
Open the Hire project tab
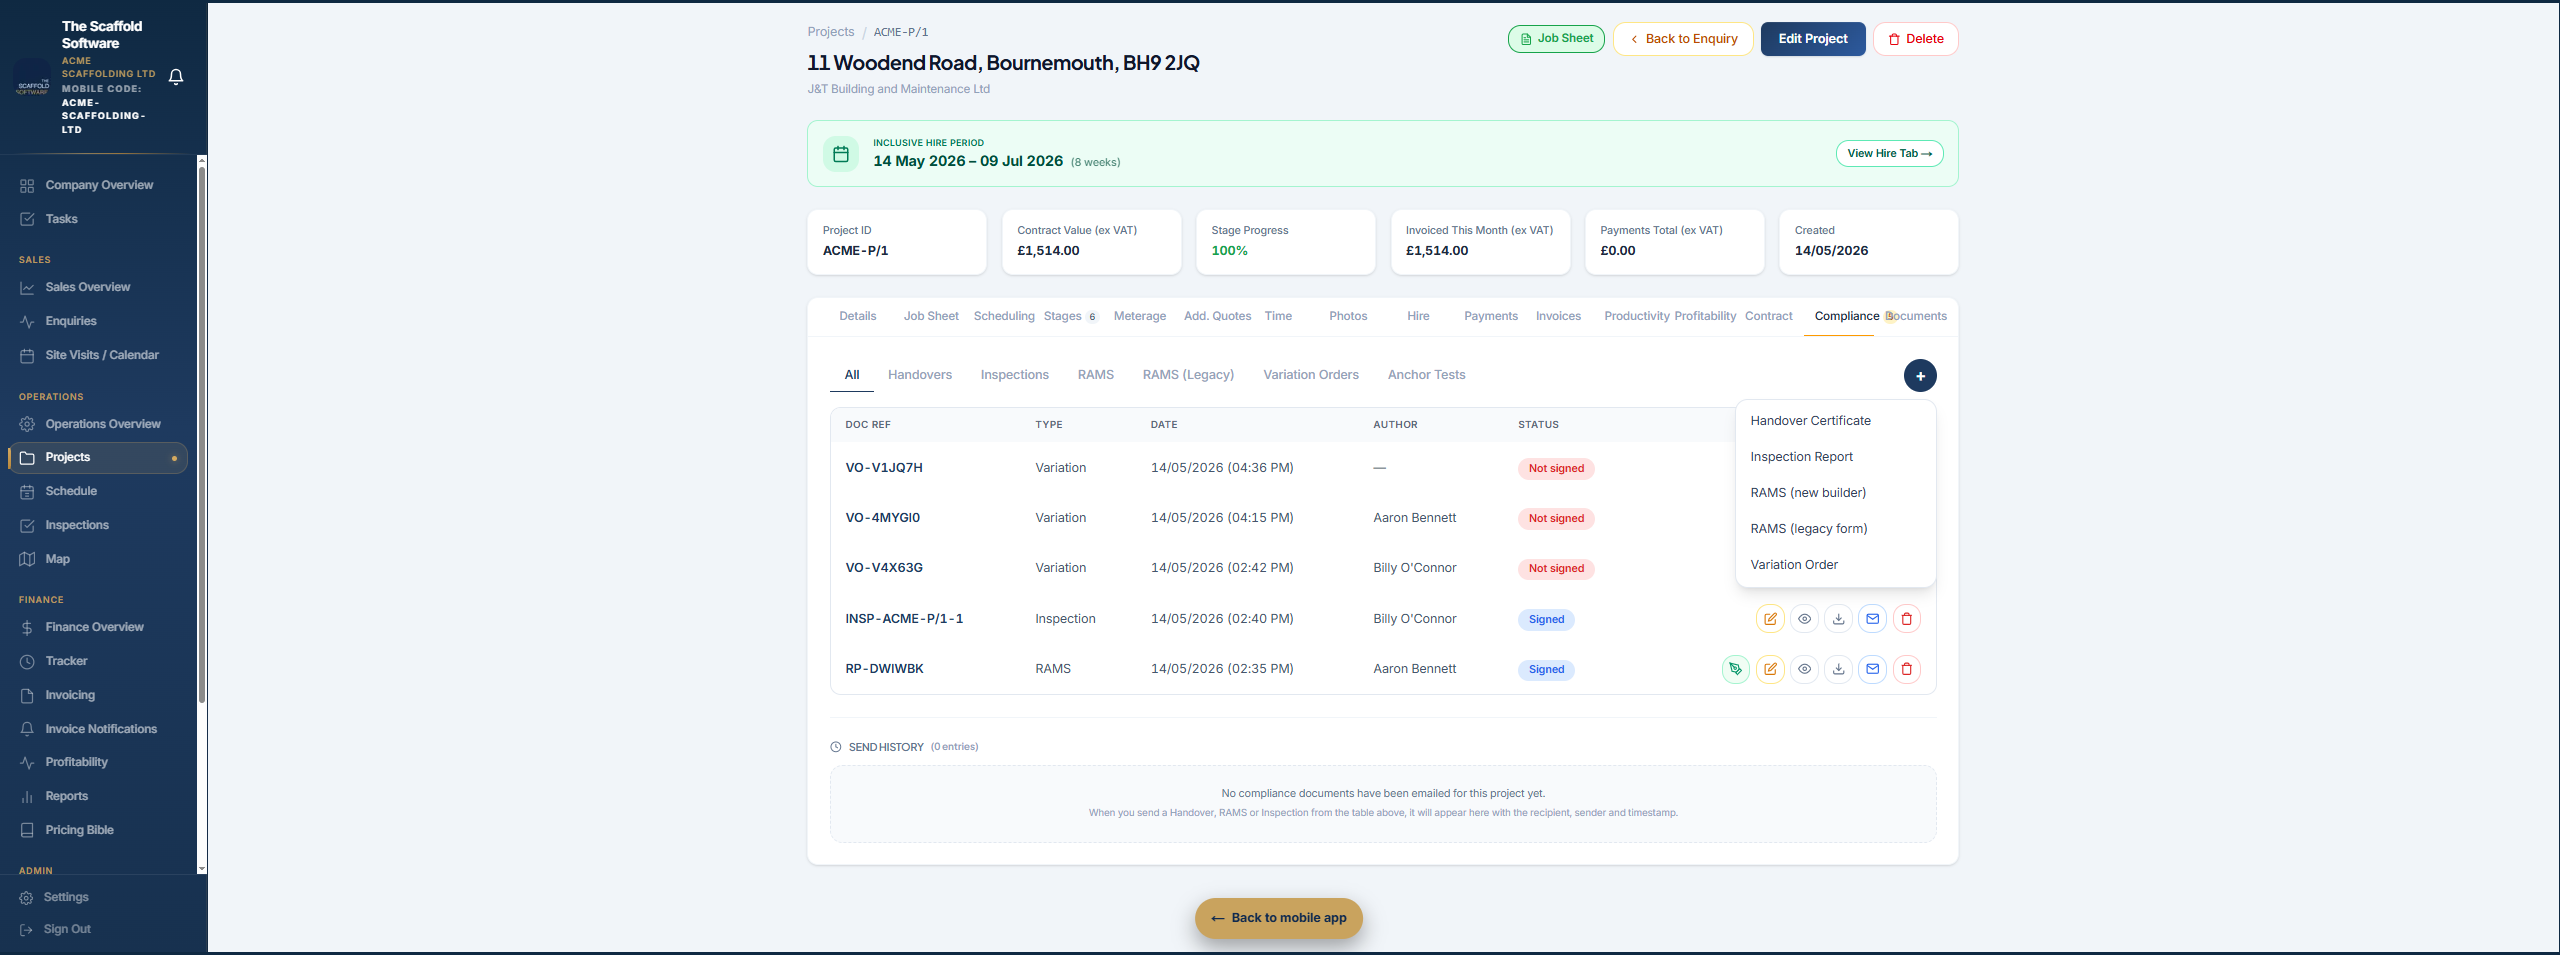pyautogui.click(x=1418, y=316)
